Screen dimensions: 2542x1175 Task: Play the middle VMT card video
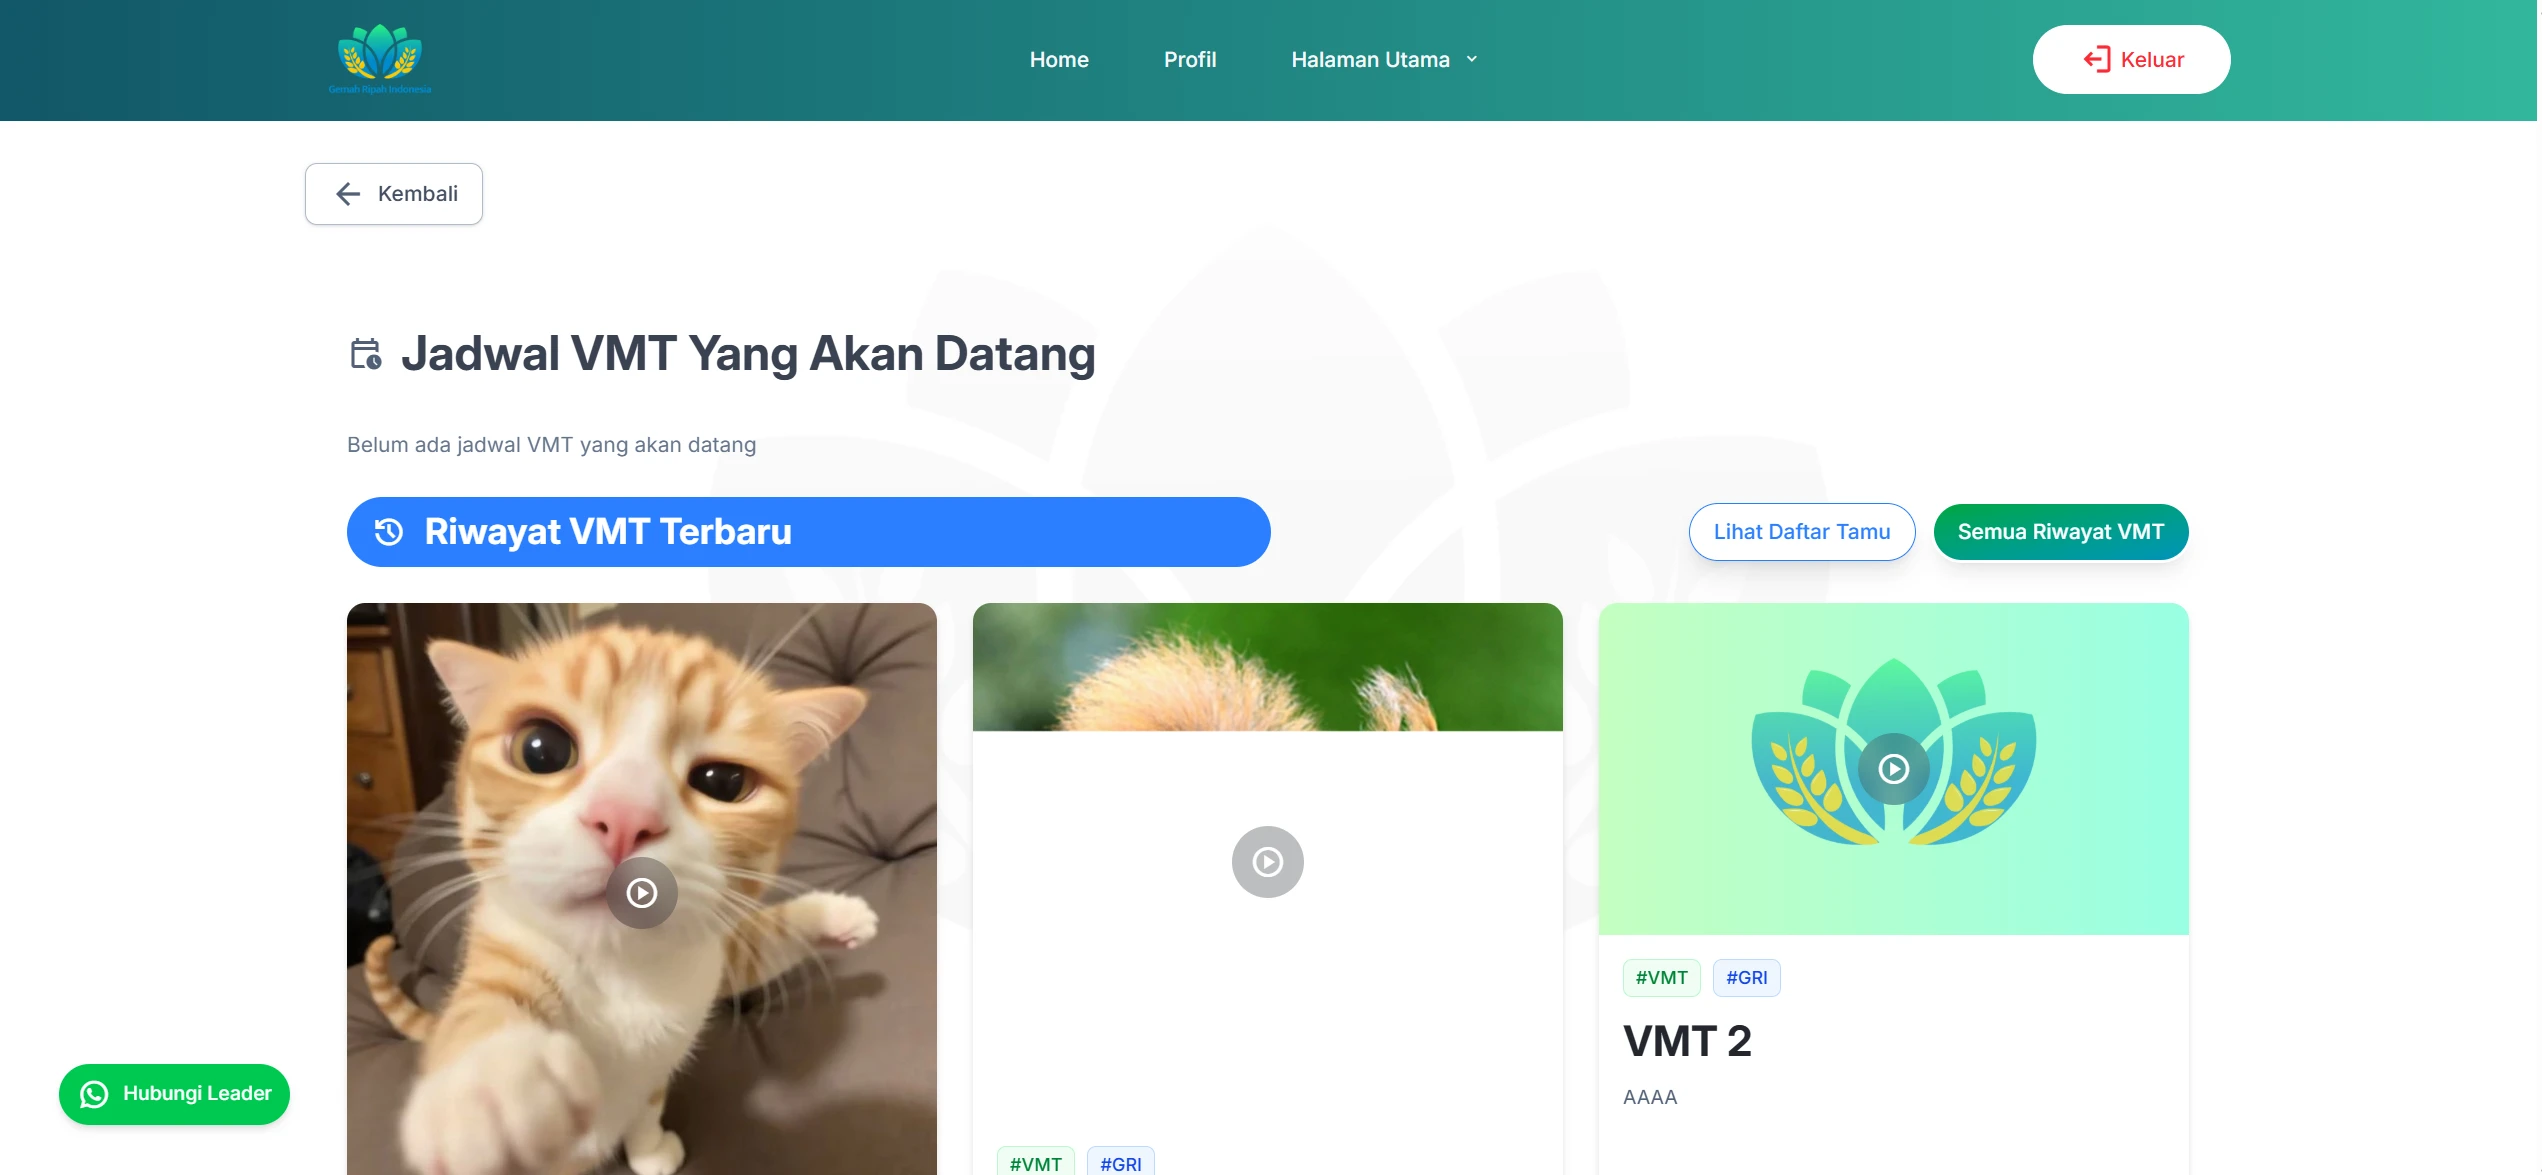(x=1268, y=862)
